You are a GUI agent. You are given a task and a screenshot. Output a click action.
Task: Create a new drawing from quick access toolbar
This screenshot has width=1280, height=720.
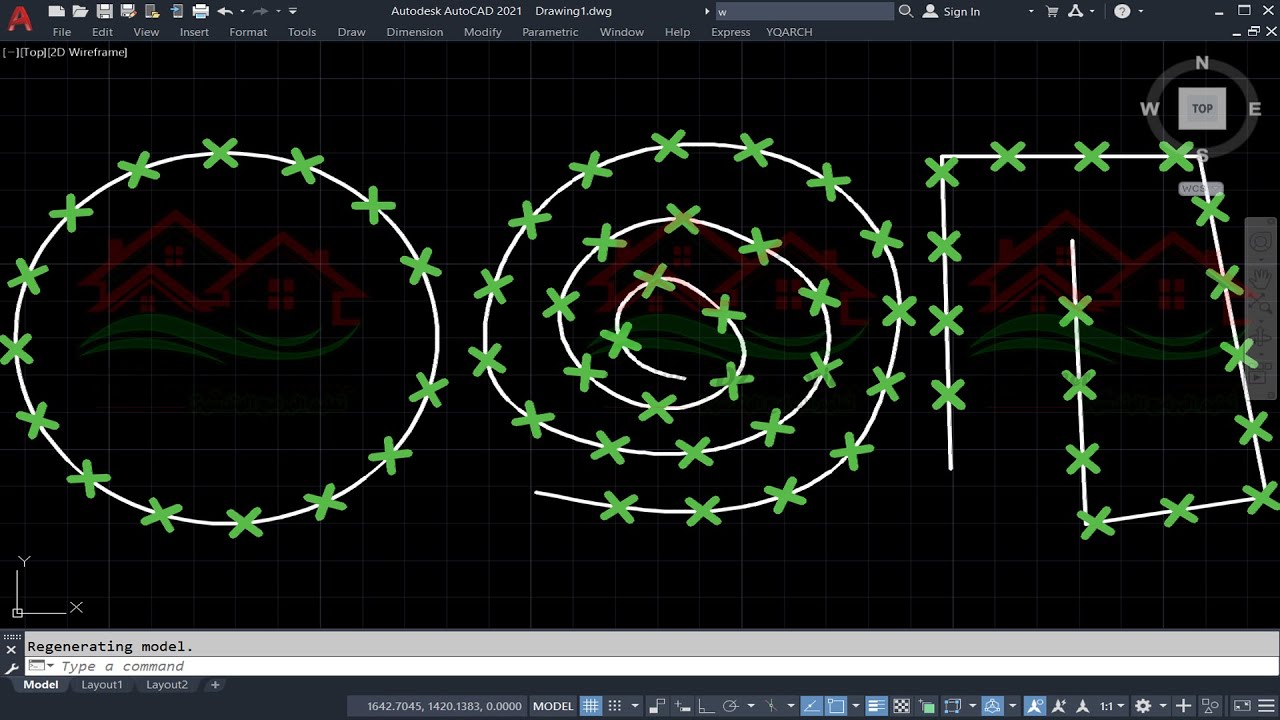[x=57, y=11]
